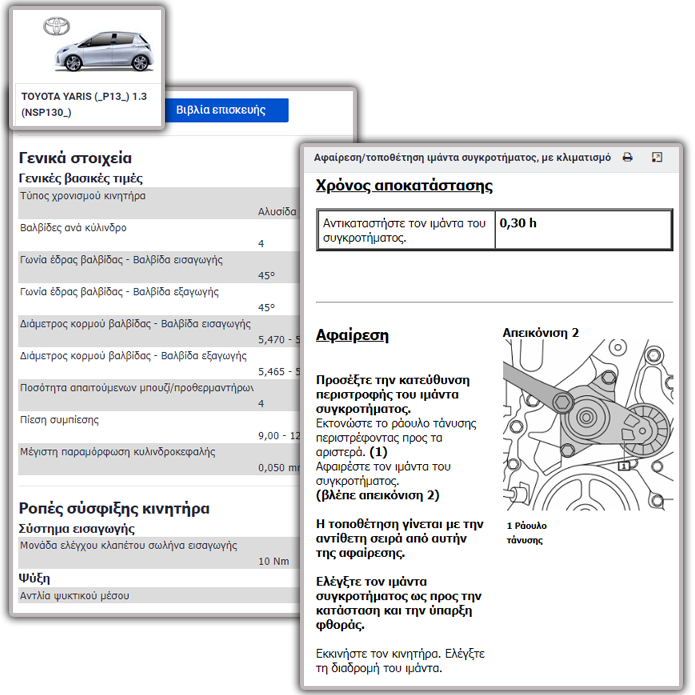Select Διάμετρος κορμού βαλβίδας - Βαλβίδα εξαγωγής row
695x695 pixels.
[x=159, y=363]
